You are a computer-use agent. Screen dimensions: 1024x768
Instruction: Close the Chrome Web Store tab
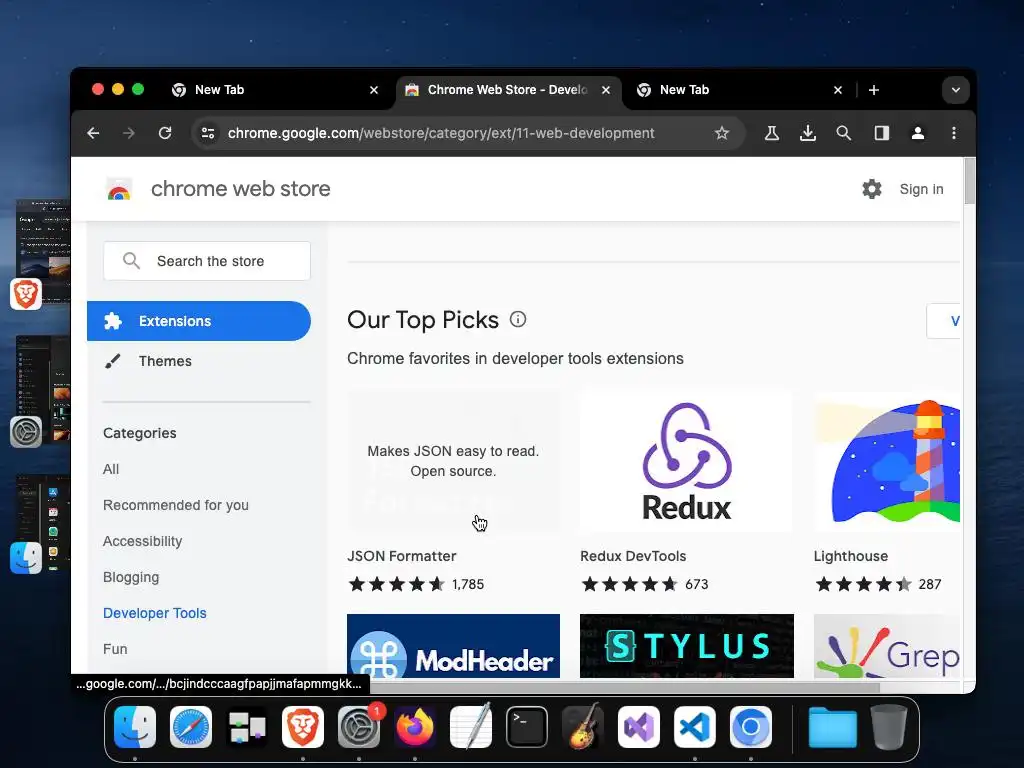606,90
